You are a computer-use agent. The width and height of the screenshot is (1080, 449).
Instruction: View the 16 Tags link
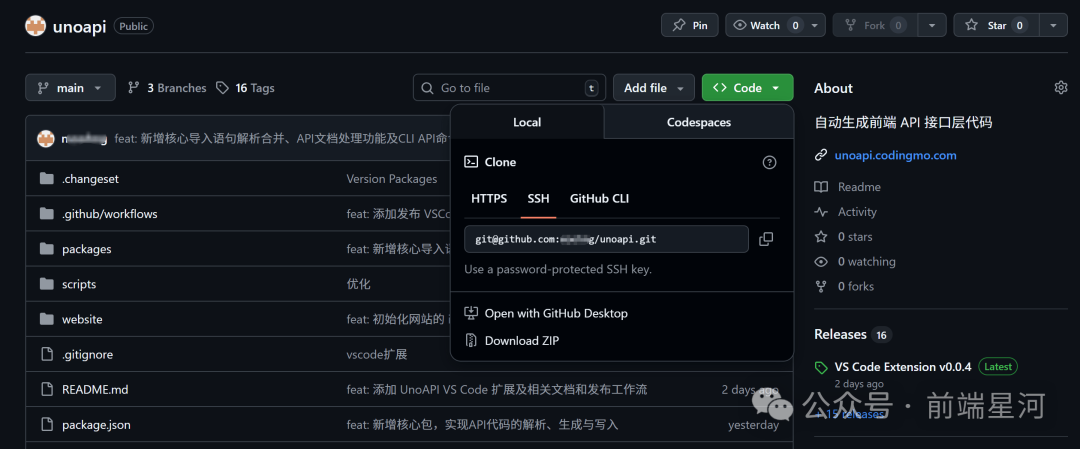click(245, 88)
